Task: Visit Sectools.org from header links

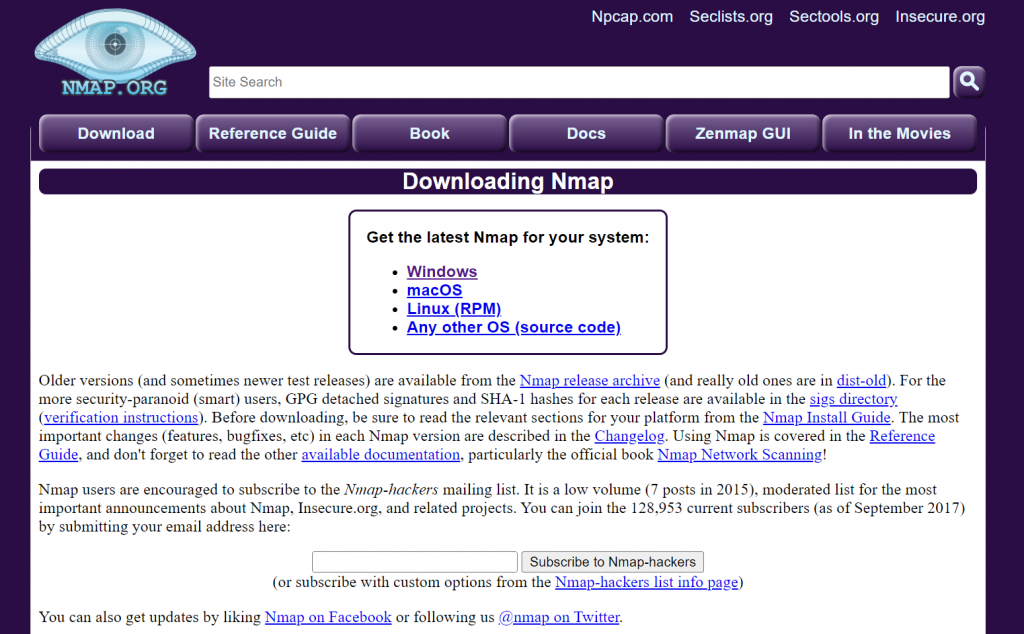Action: pyautogui.click(x=834, y=16)
